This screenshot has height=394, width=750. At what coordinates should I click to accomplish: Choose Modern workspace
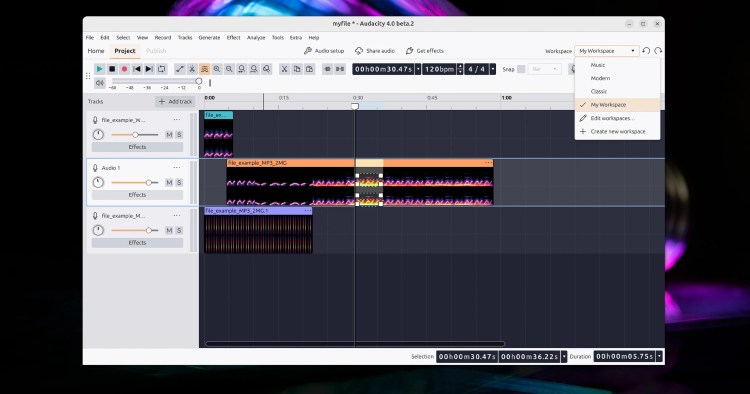618,78
